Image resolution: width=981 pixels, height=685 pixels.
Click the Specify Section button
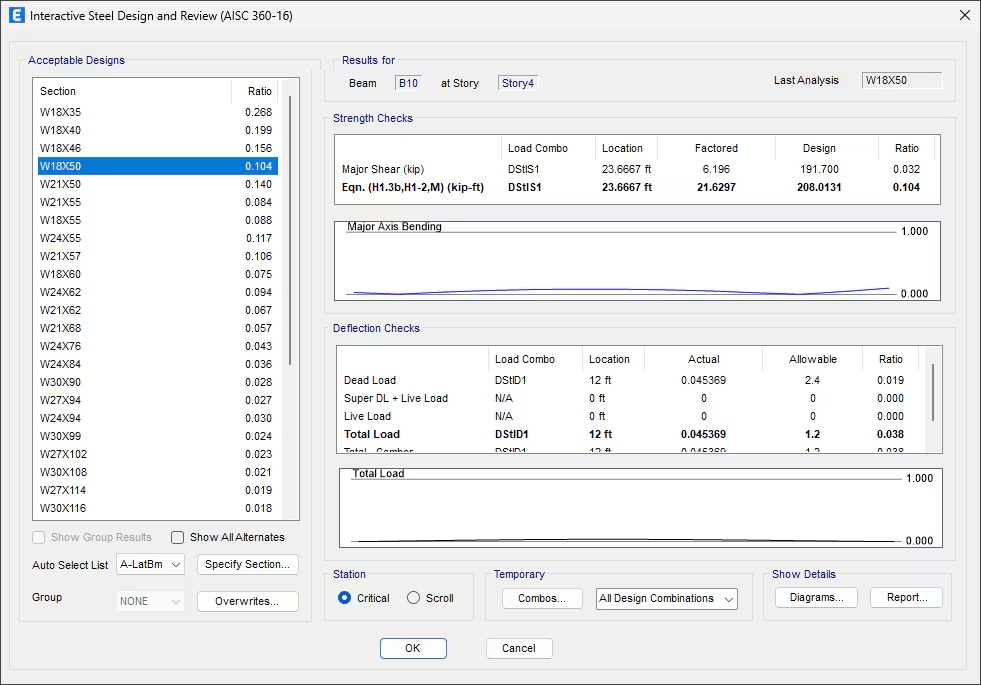click(247, 565)
